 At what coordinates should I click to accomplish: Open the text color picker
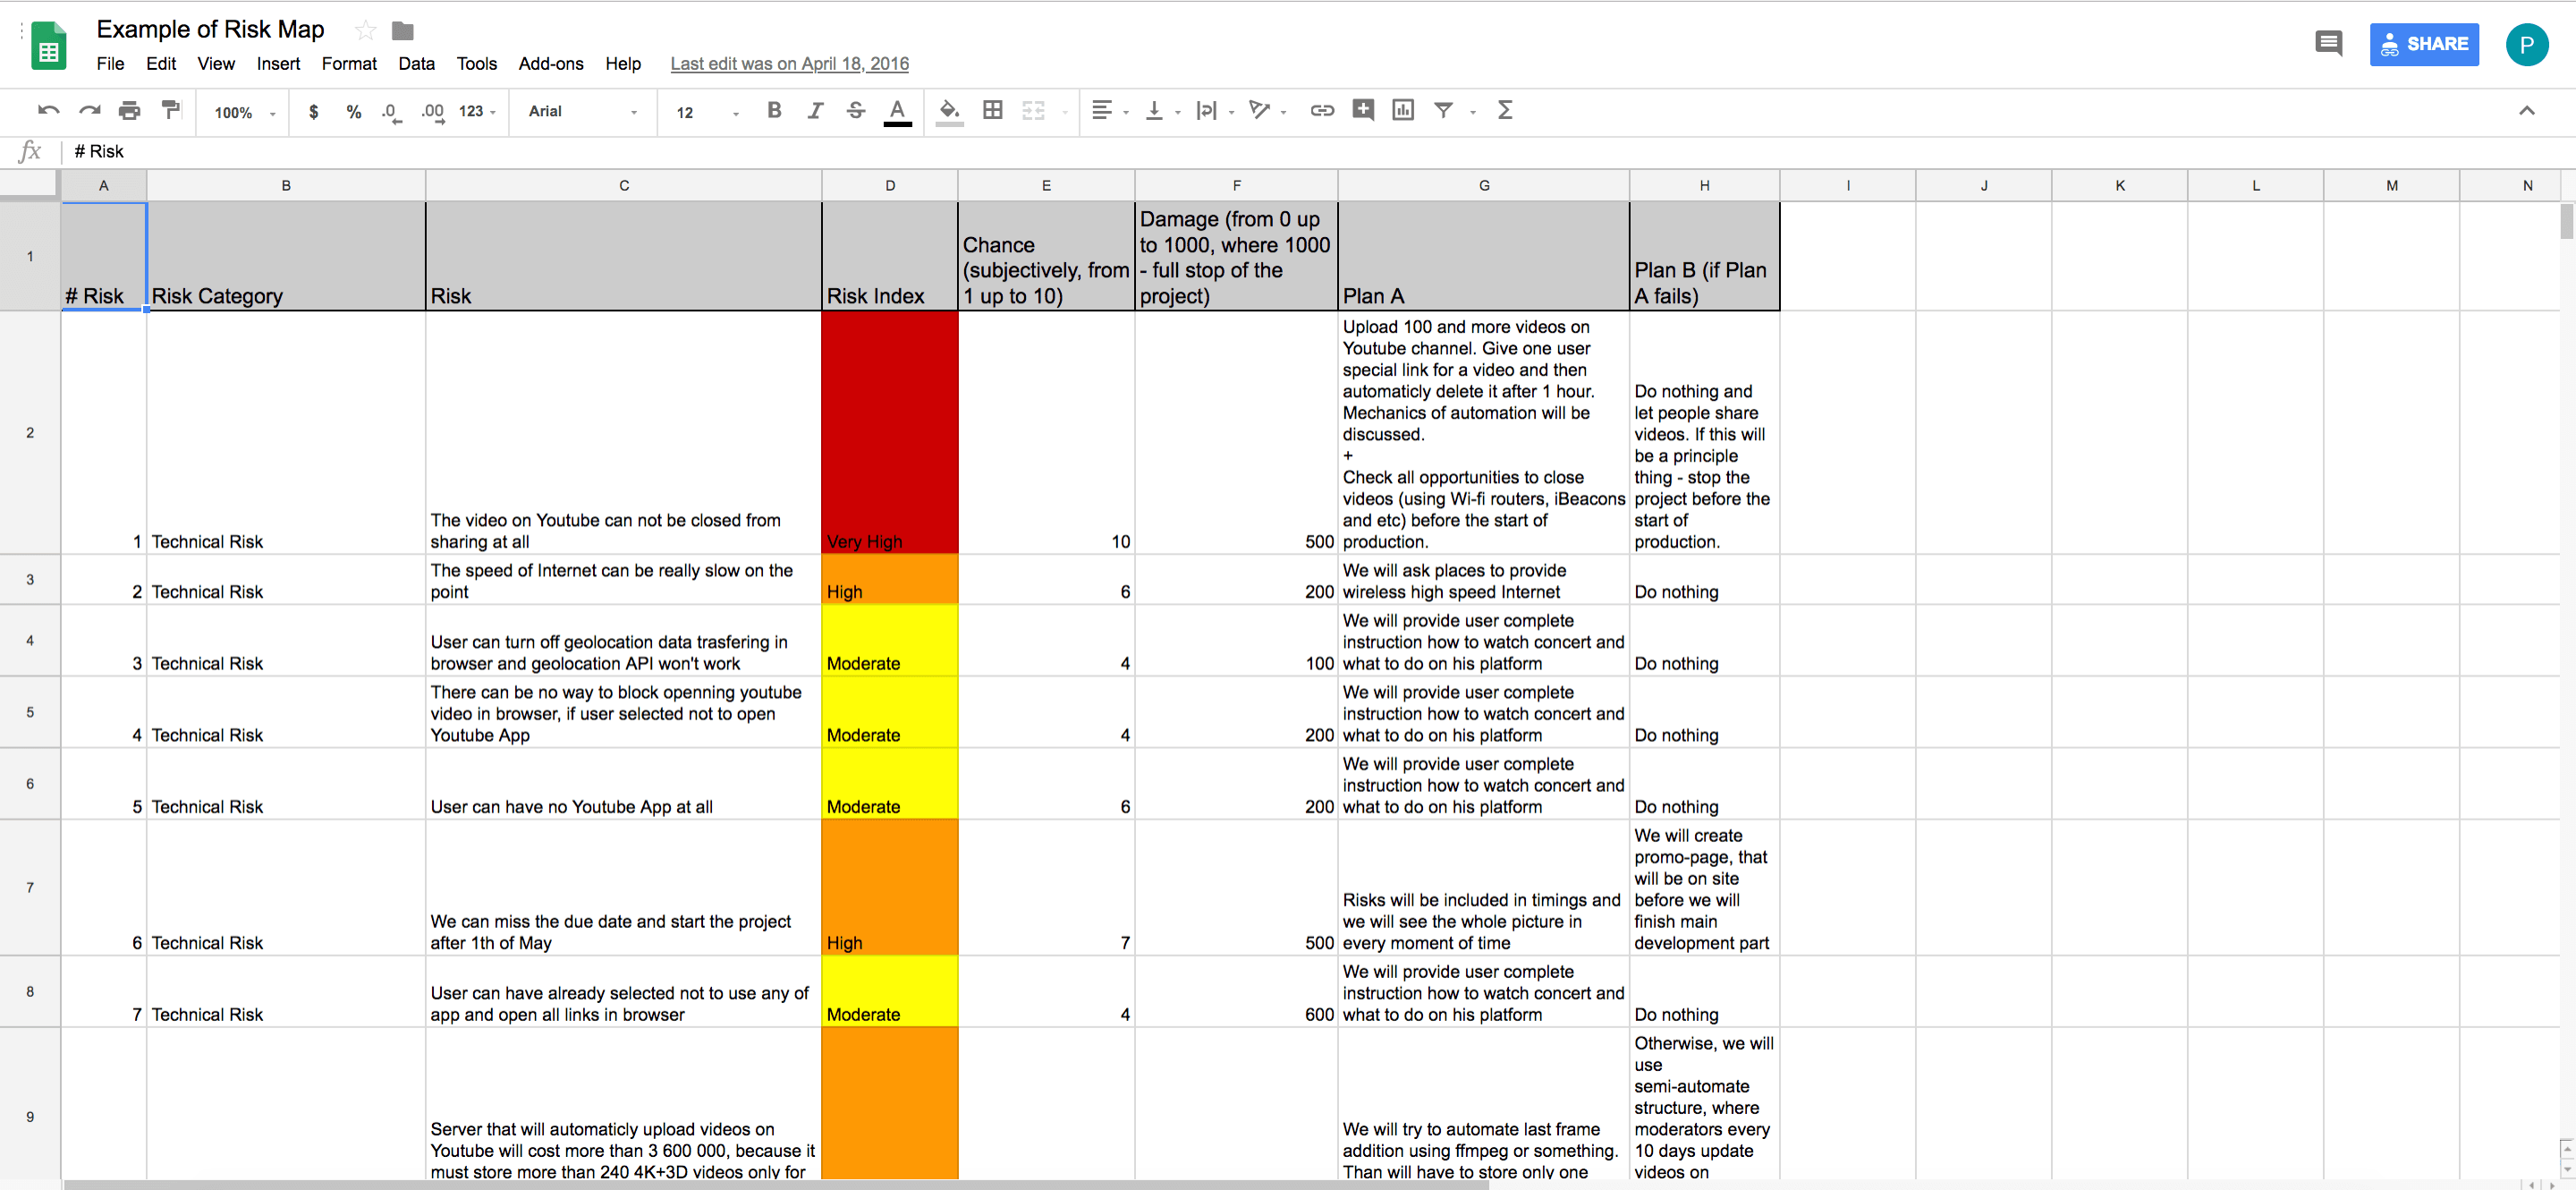898,112
